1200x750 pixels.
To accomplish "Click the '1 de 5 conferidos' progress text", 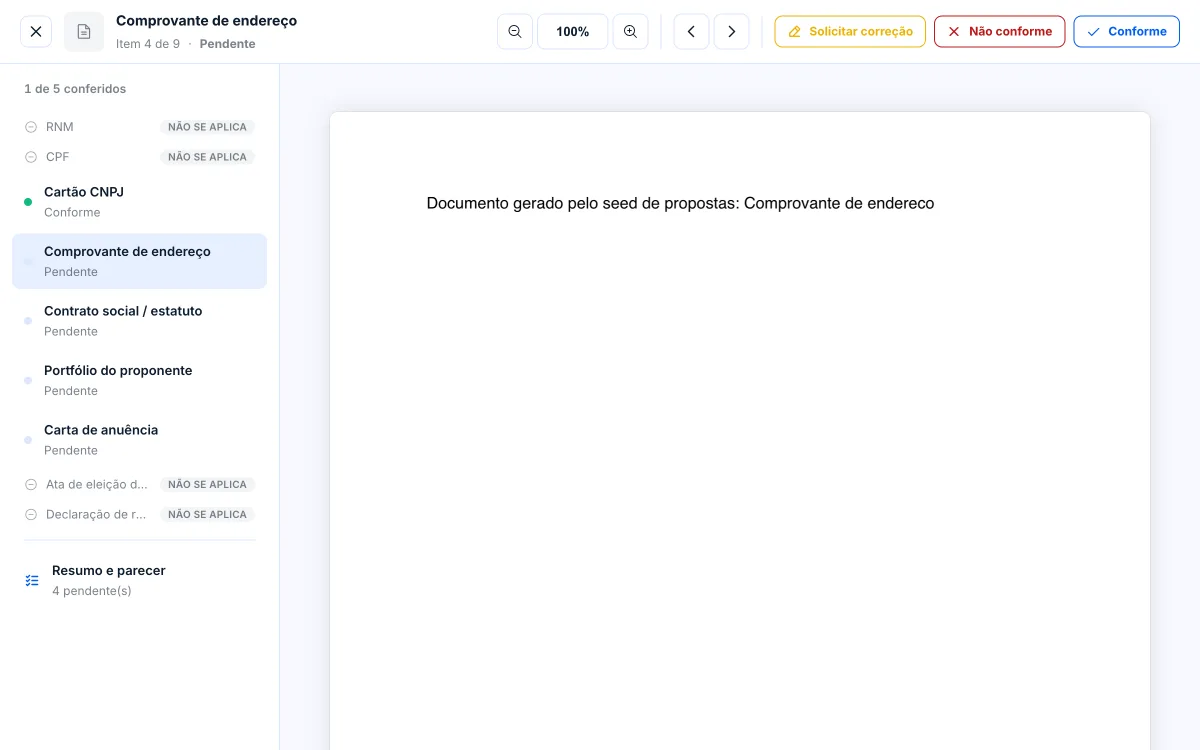I will (x=75, y=89).
